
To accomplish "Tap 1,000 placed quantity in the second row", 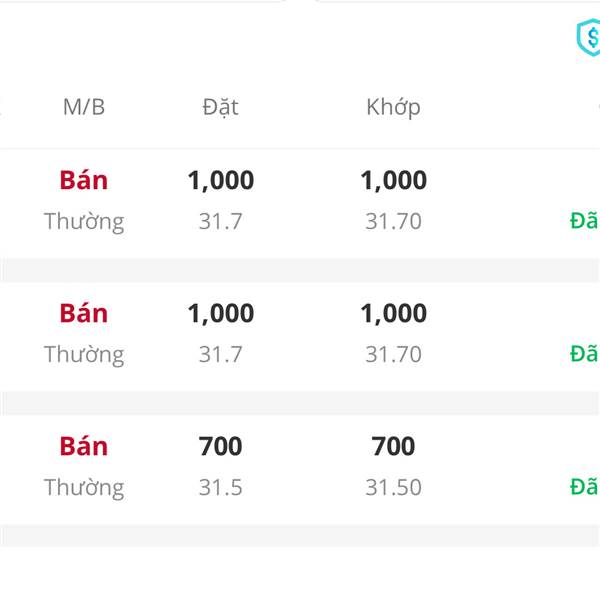I will (x=220, y=313).
